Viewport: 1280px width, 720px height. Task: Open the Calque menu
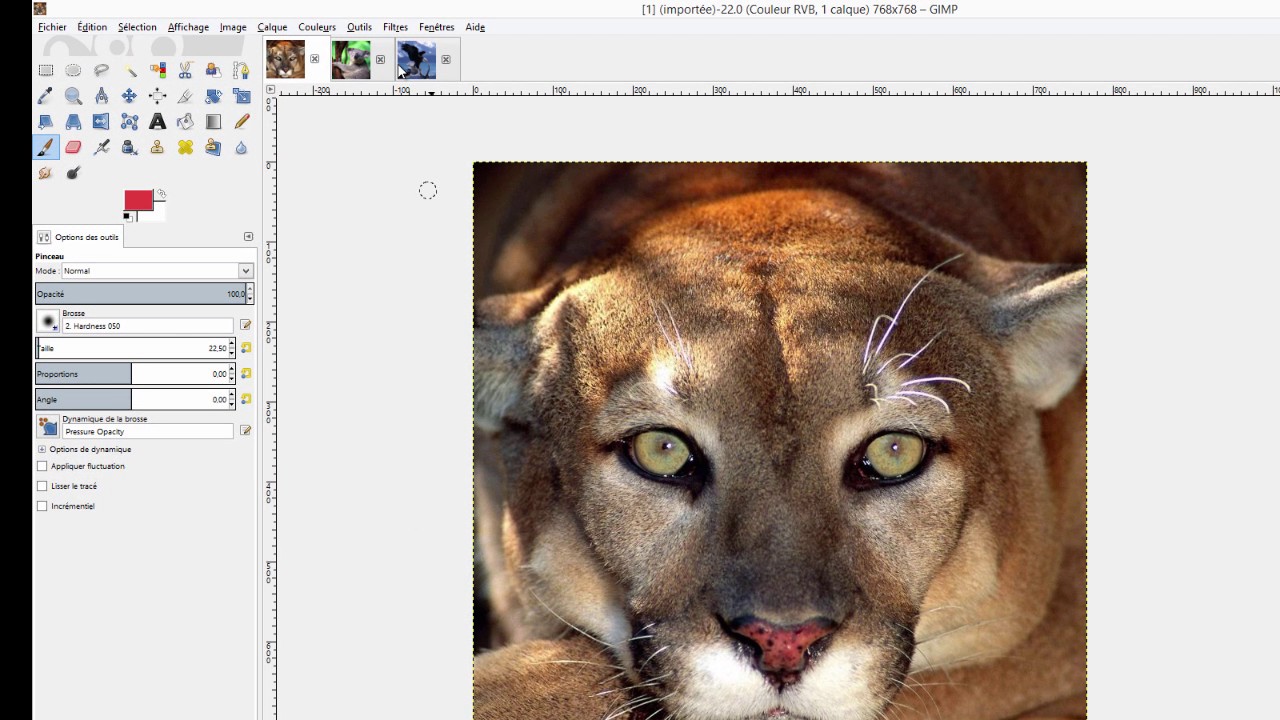tap(272, 27)
